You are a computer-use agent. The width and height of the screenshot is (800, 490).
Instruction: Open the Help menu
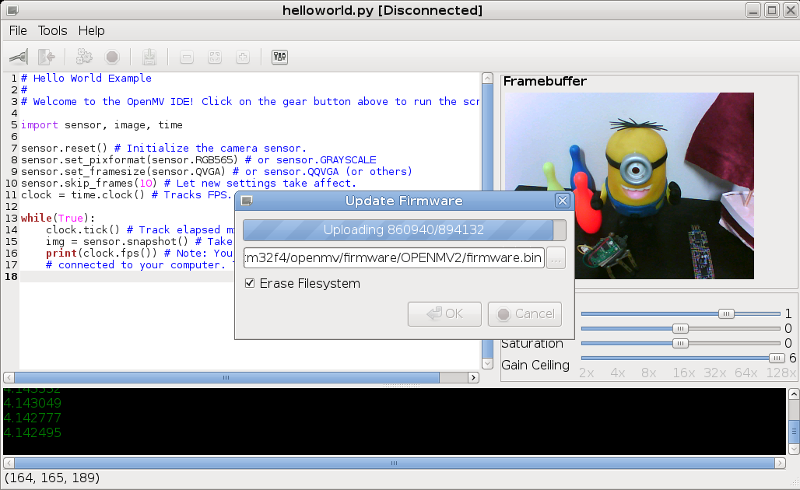pyautogui.click(x=91, y=31)
